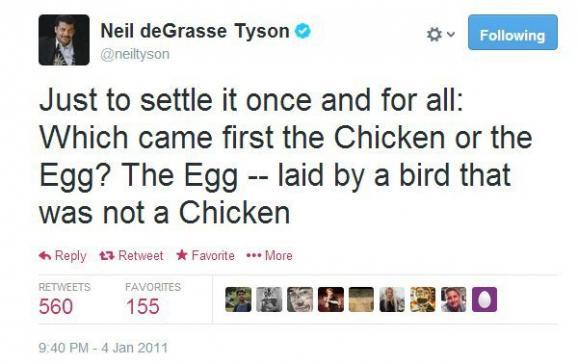This screenshot has height=364, width=578.
Task: Expand the More options ellipsis
Action: click(x=254, y=255)
